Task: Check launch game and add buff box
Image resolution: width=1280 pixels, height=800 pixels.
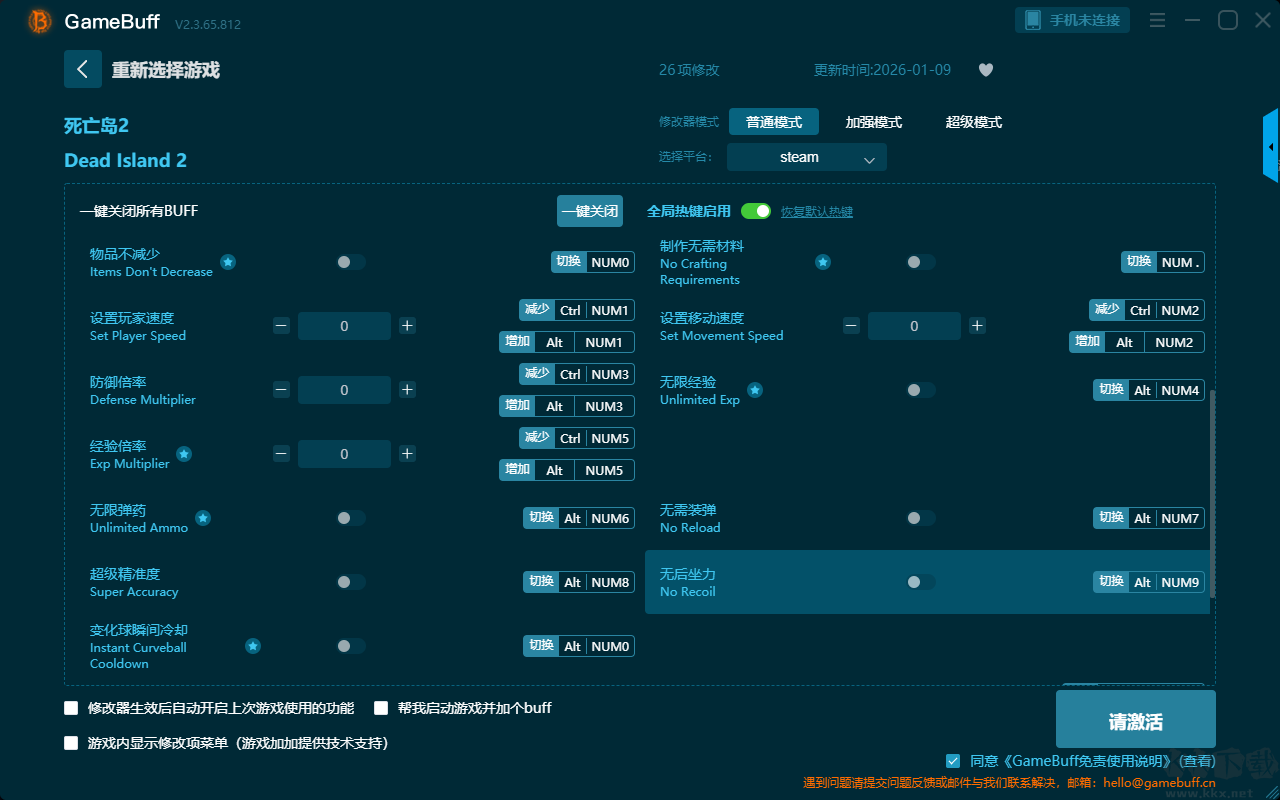Action: (x=381, y=708)
